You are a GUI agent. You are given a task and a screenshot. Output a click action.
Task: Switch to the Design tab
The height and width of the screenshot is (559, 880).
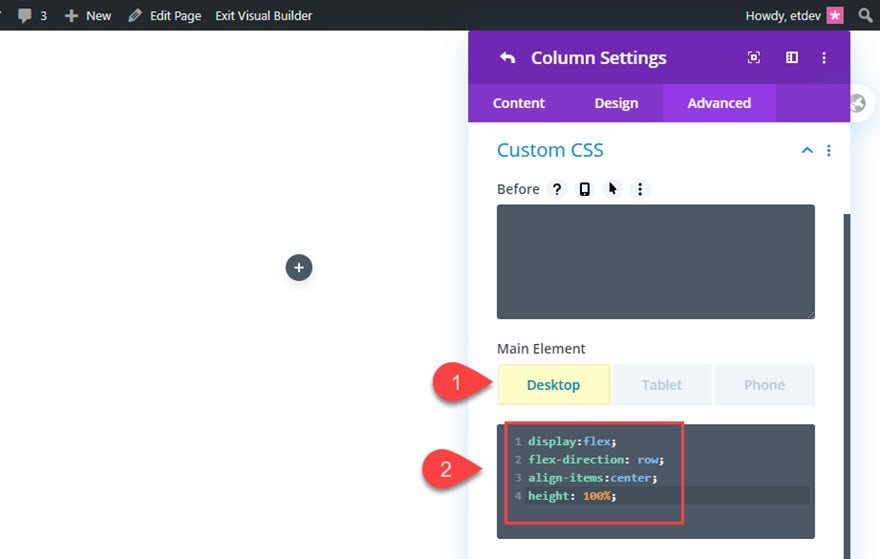616,103
